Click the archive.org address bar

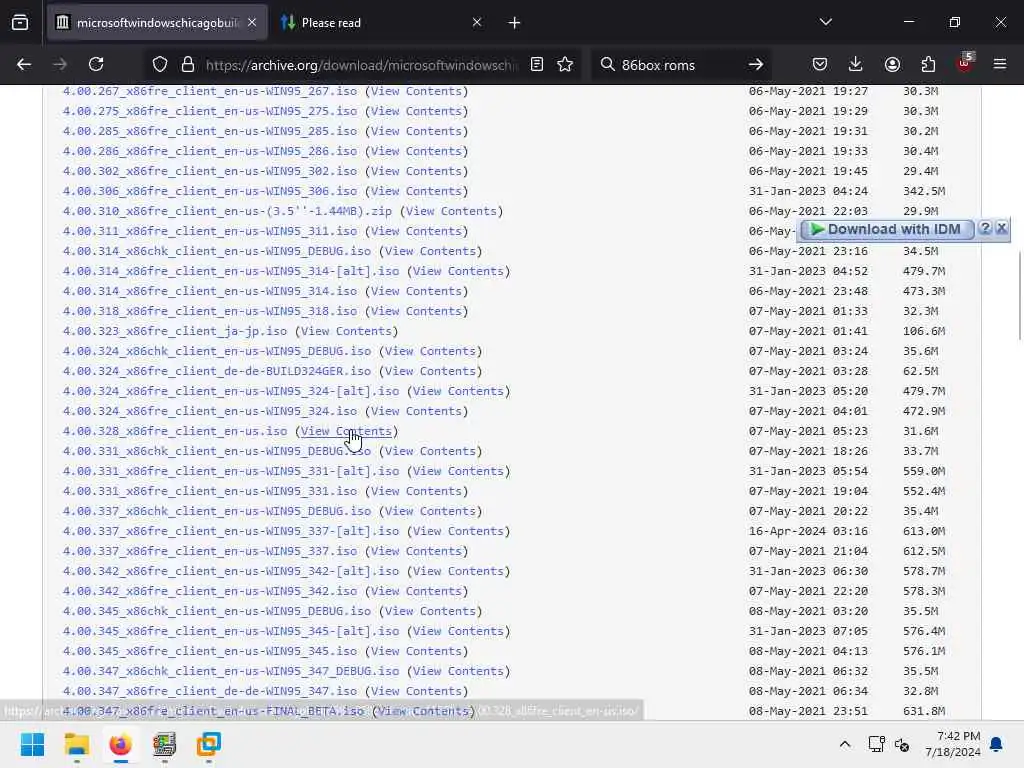coord(361,65)
